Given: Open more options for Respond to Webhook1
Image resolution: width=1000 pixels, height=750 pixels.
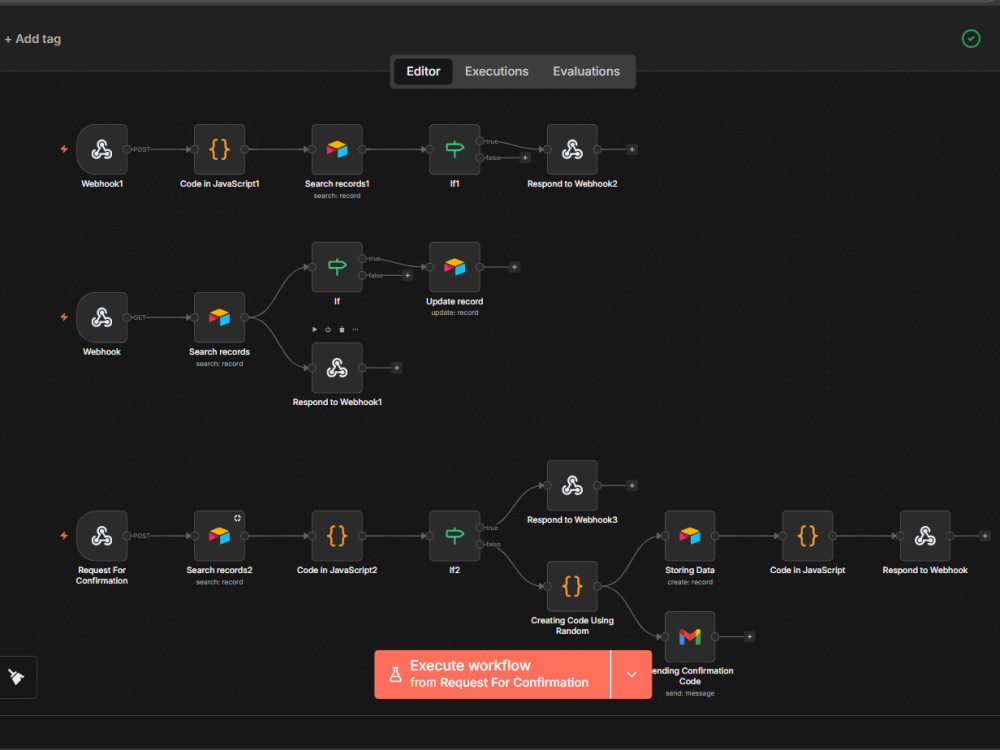Looking at the screenshot, I should (x=355, y=330).
